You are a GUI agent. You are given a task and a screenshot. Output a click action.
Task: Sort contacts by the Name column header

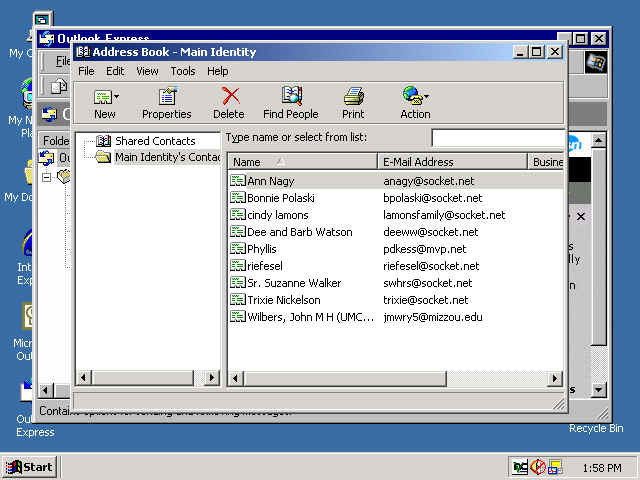(x=302, y=162)
